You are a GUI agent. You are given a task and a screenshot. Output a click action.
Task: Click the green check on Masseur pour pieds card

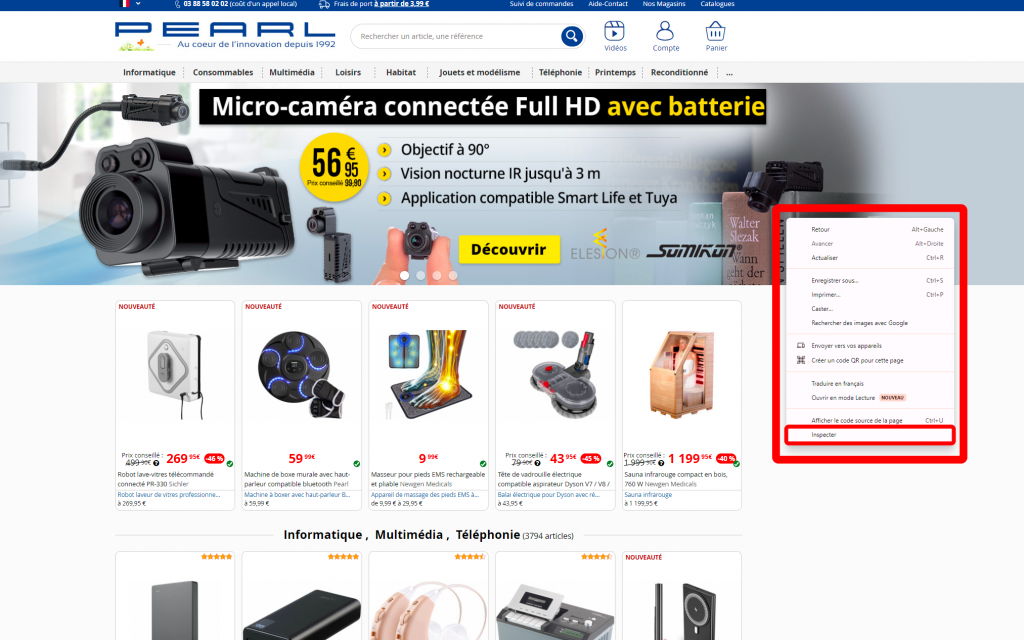483,464
